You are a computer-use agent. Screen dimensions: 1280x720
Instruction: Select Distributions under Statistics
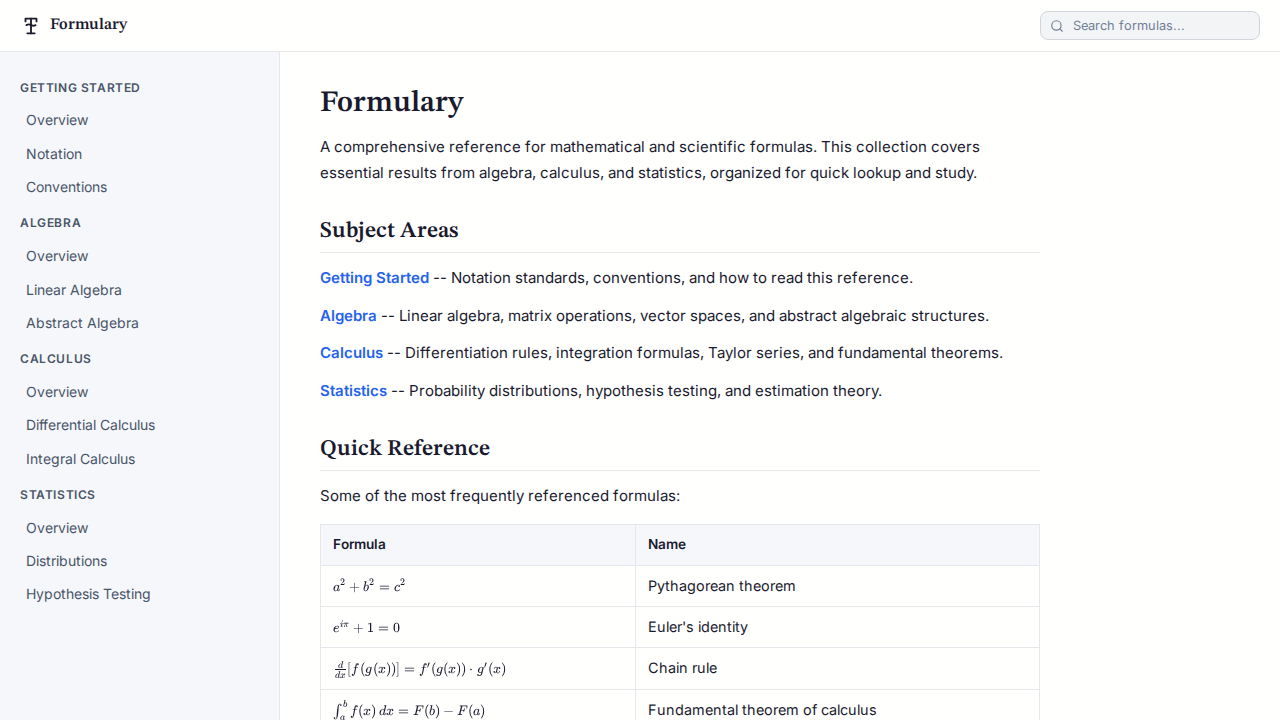point(66,561)
